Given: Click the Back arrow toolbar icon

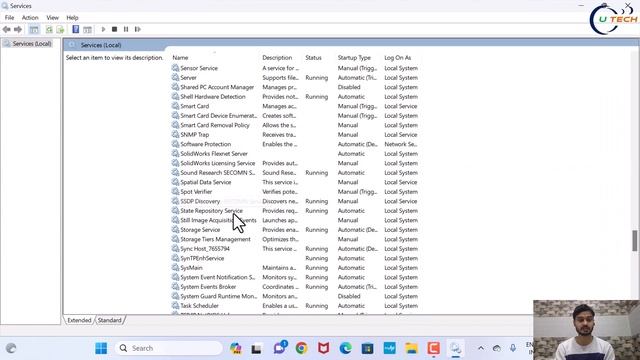Looking at the screenshot, I should 7,29.
